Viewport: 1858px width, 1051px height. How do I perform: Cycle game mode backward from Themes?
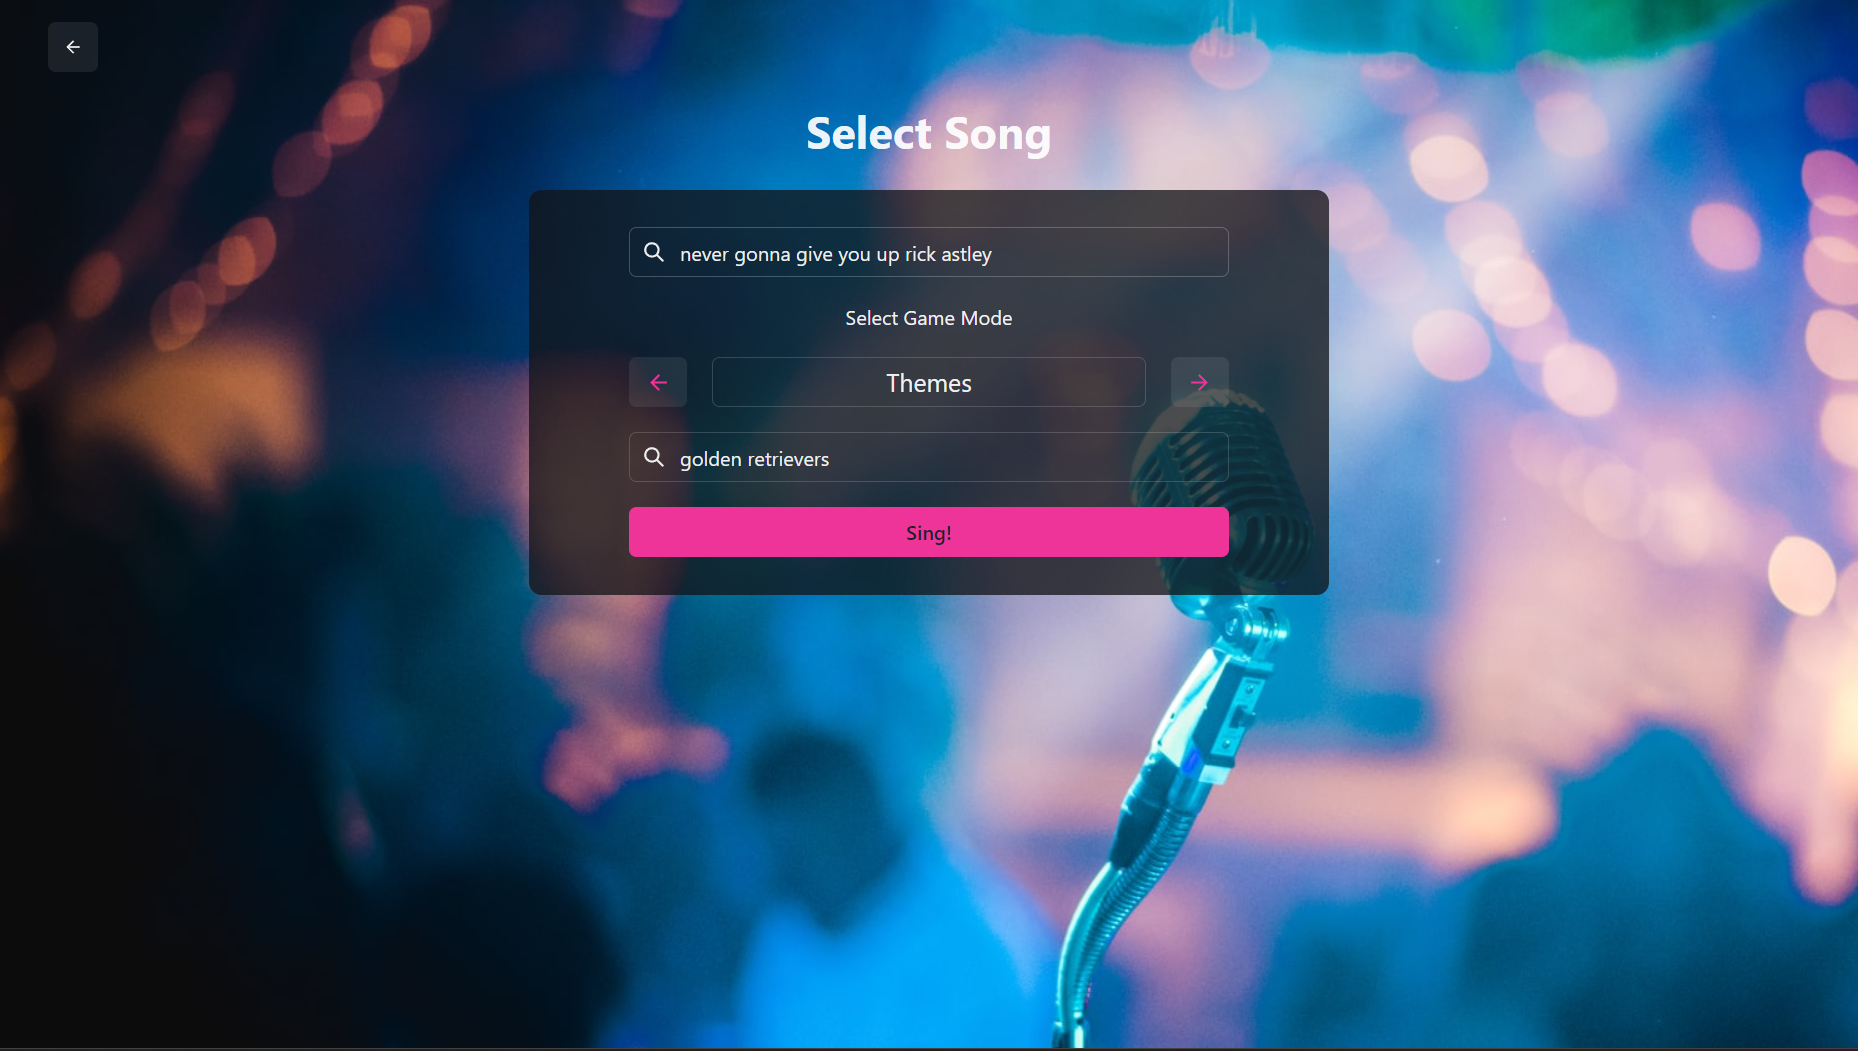click(x=658, y=382)
